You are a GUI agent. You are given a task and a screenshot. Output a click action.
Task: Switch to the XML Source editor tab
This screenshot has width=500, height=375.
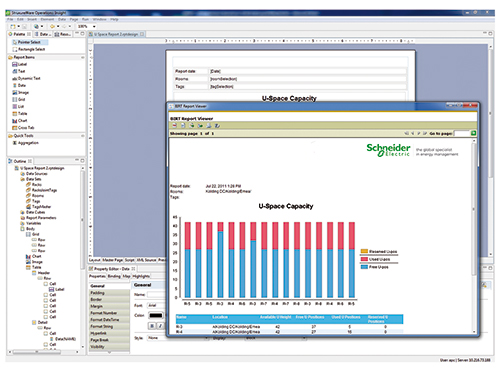click(x=146, y=260)
